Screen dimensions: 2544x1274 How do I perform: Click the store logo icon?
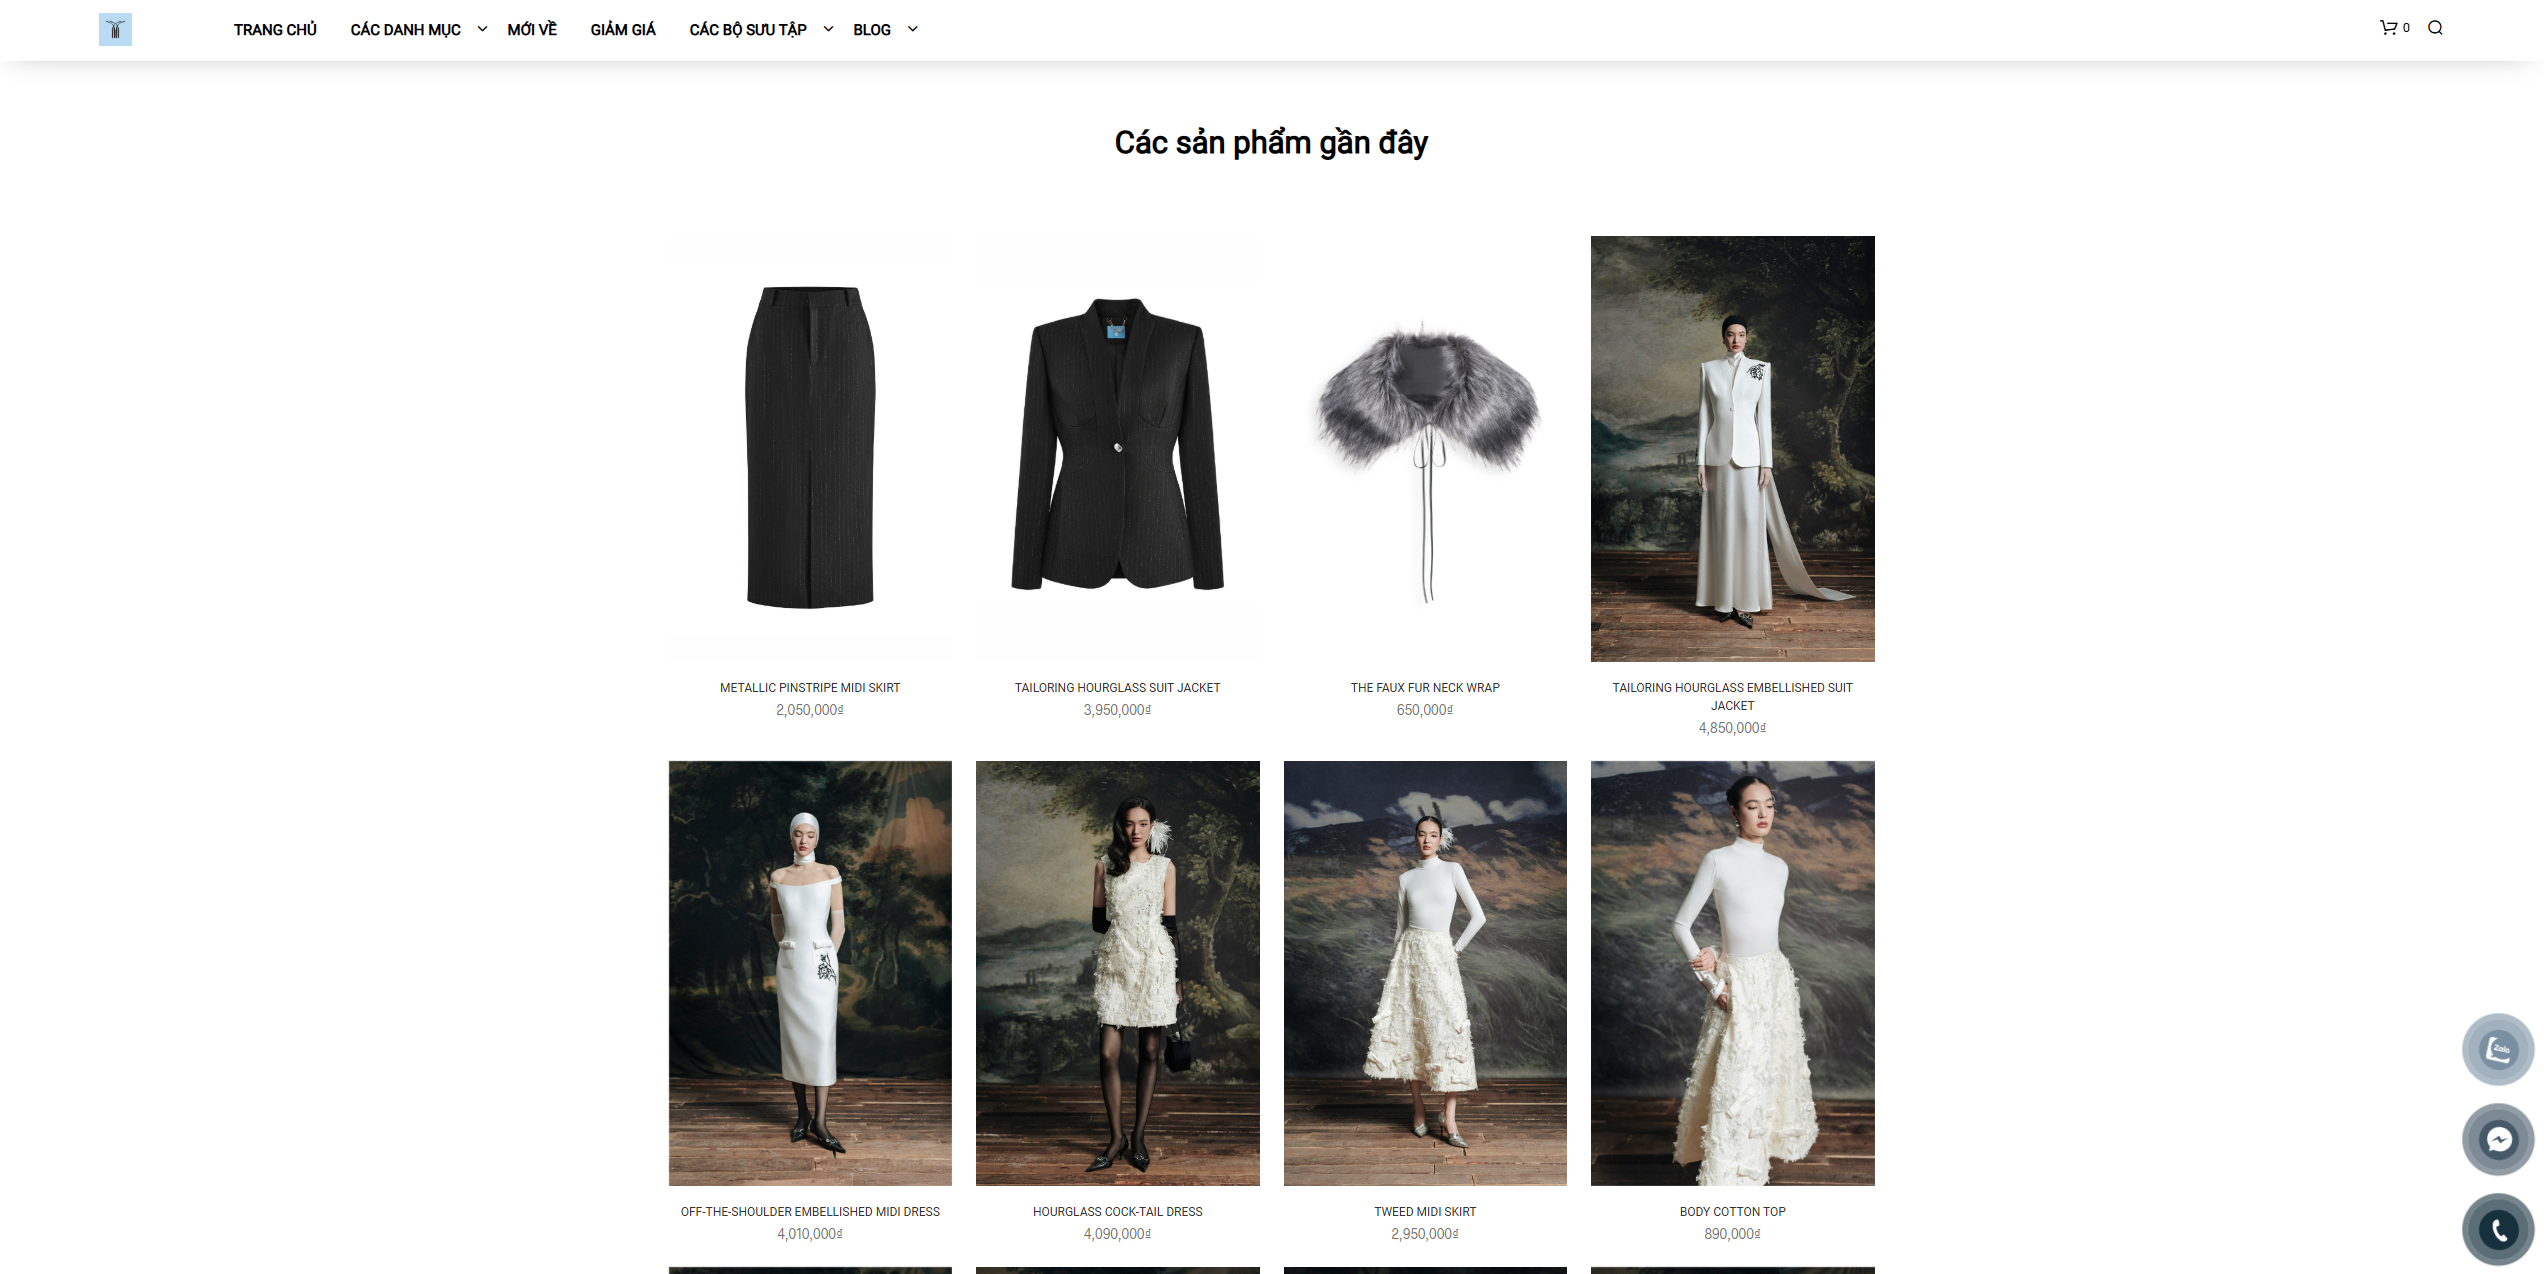(x=115, y=30)
